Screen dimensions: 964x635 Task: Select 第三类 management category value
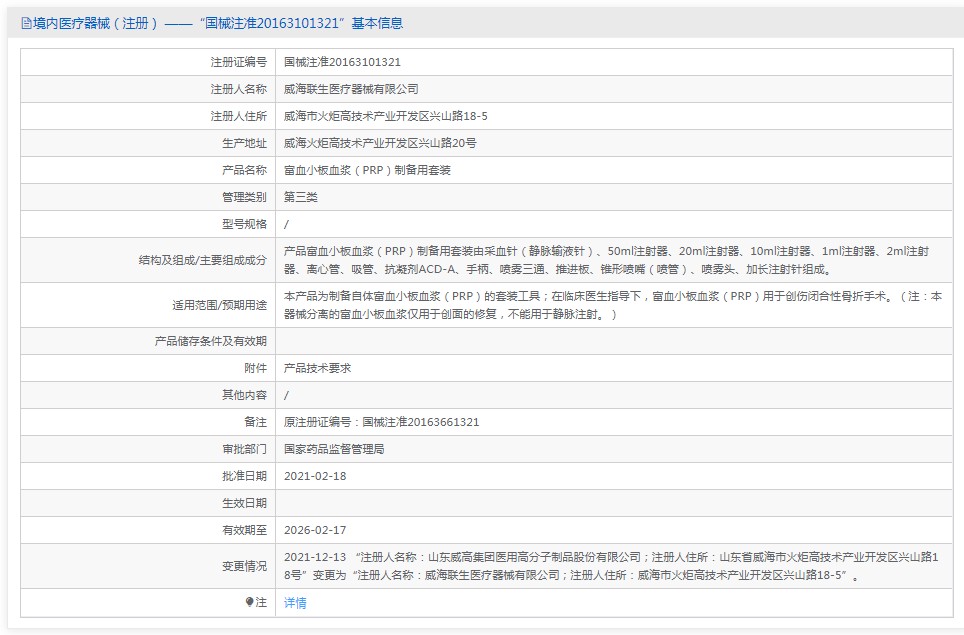(x=301, y=197)
